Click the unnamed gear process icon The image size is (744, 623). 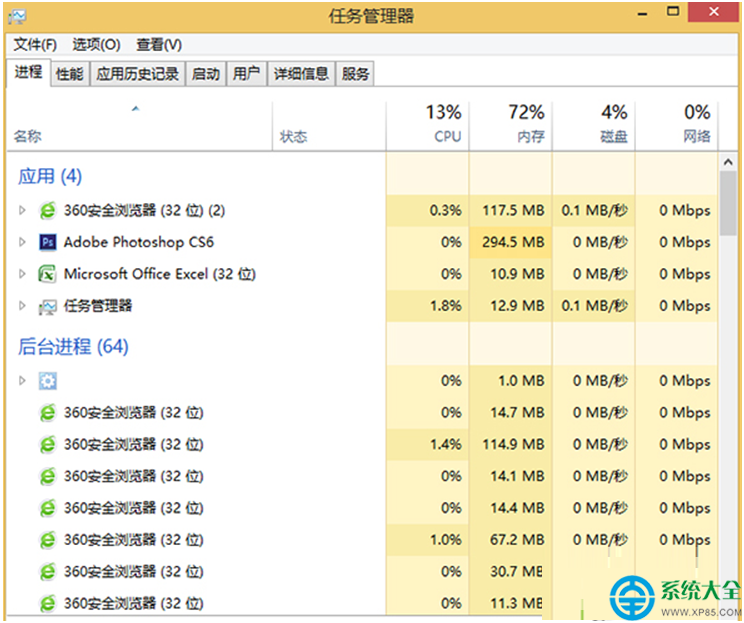tap(47, 381)
